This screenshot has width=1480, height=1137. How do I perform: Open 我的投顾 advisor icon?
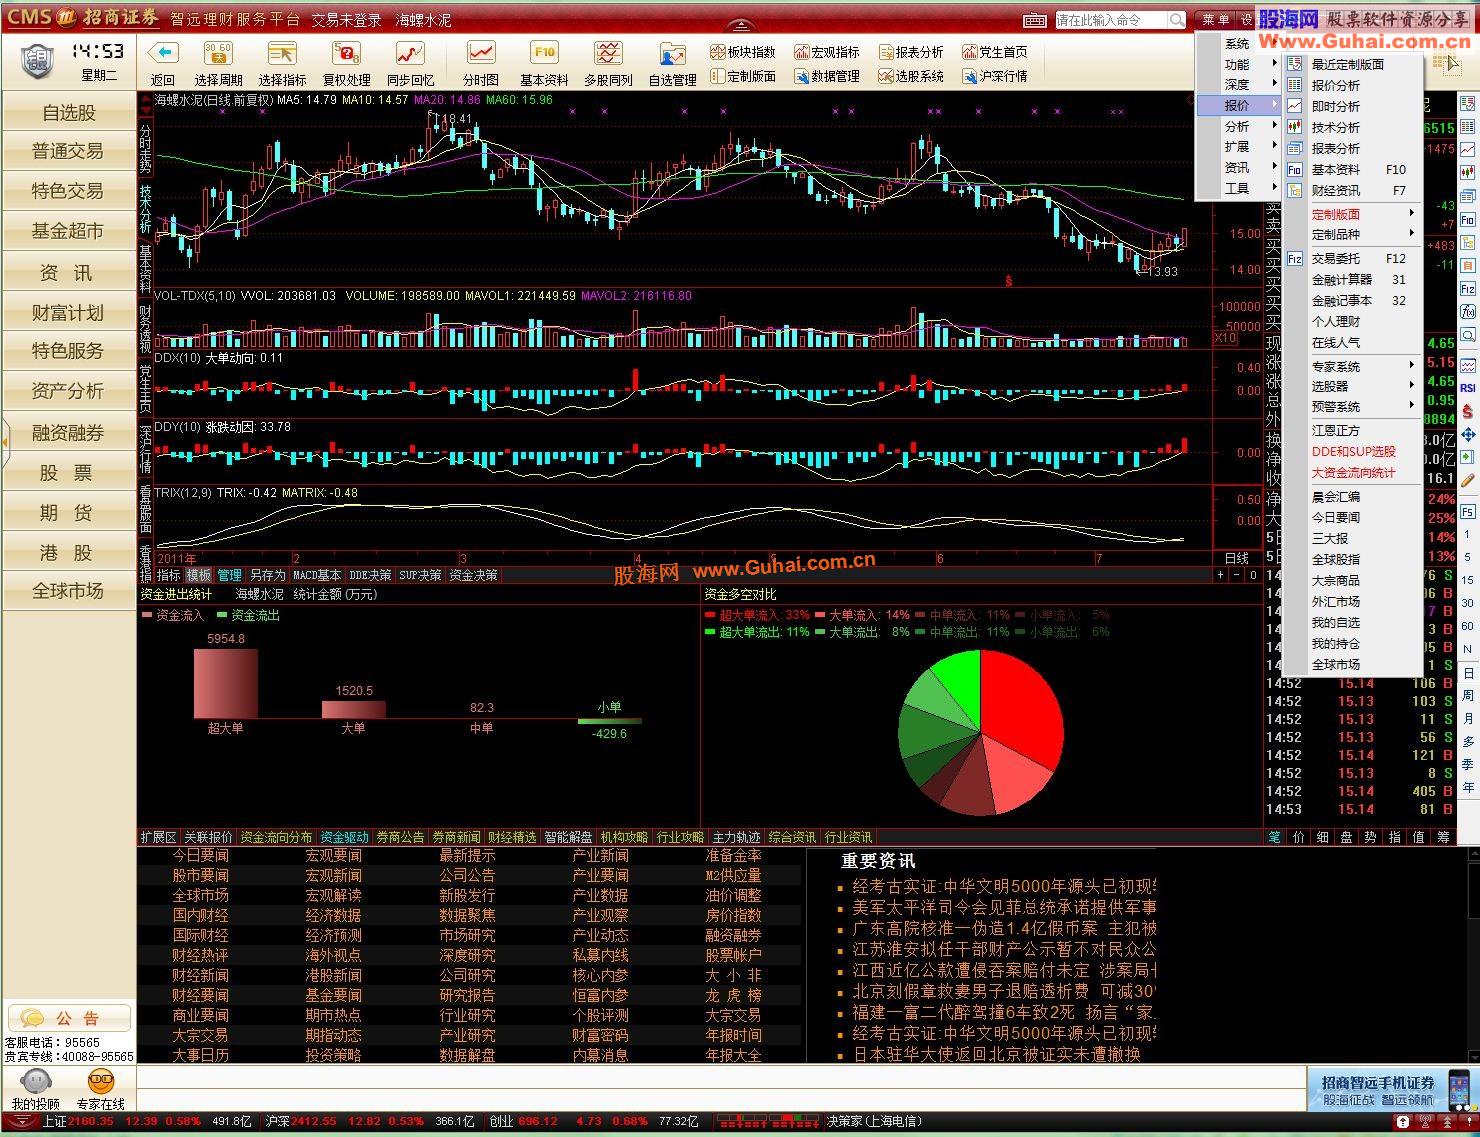point(36,1088)
